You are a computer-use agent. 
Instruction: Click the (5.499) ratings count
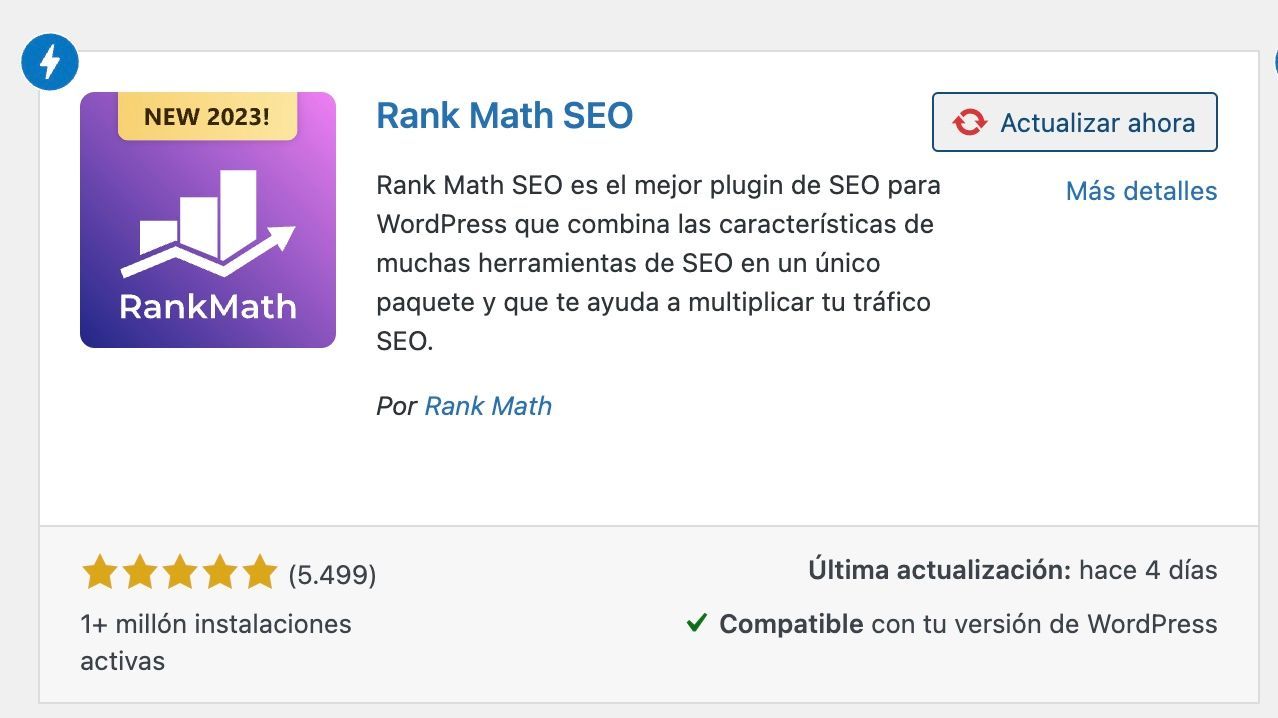(332, 575)
